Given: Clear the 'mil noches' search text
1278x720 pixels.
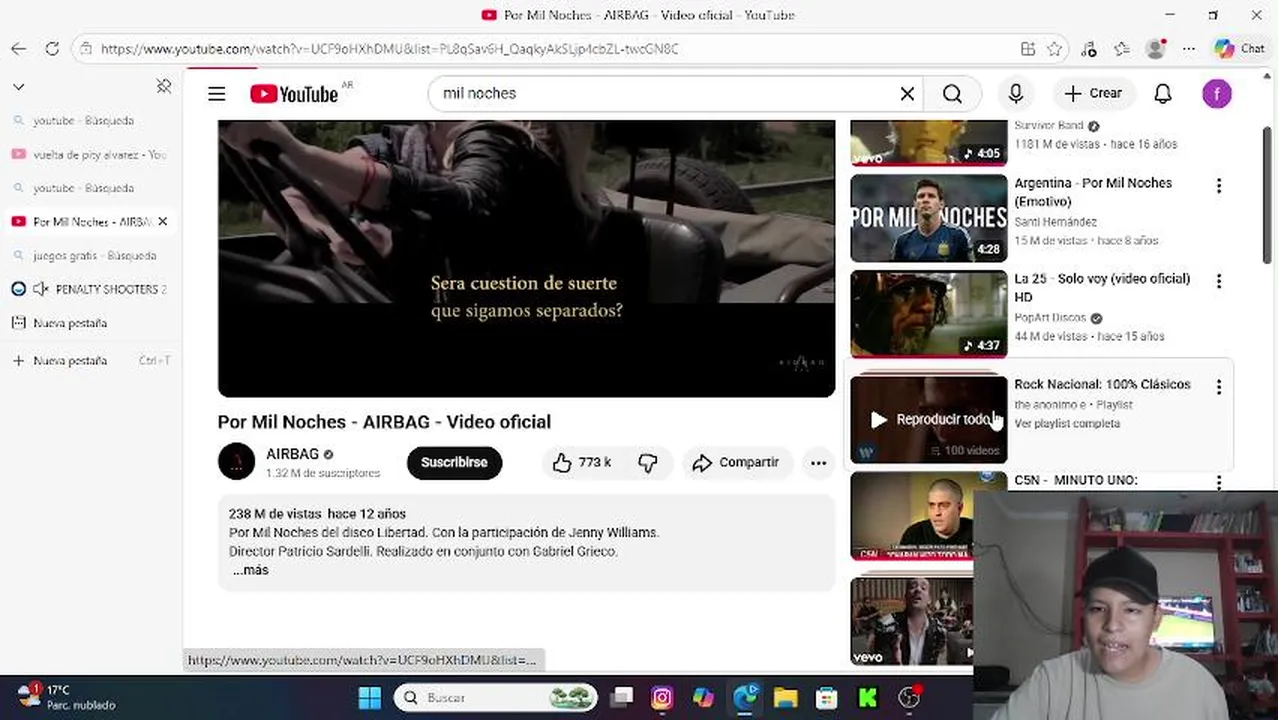Looking at the screenshot, I should [907, 94].
